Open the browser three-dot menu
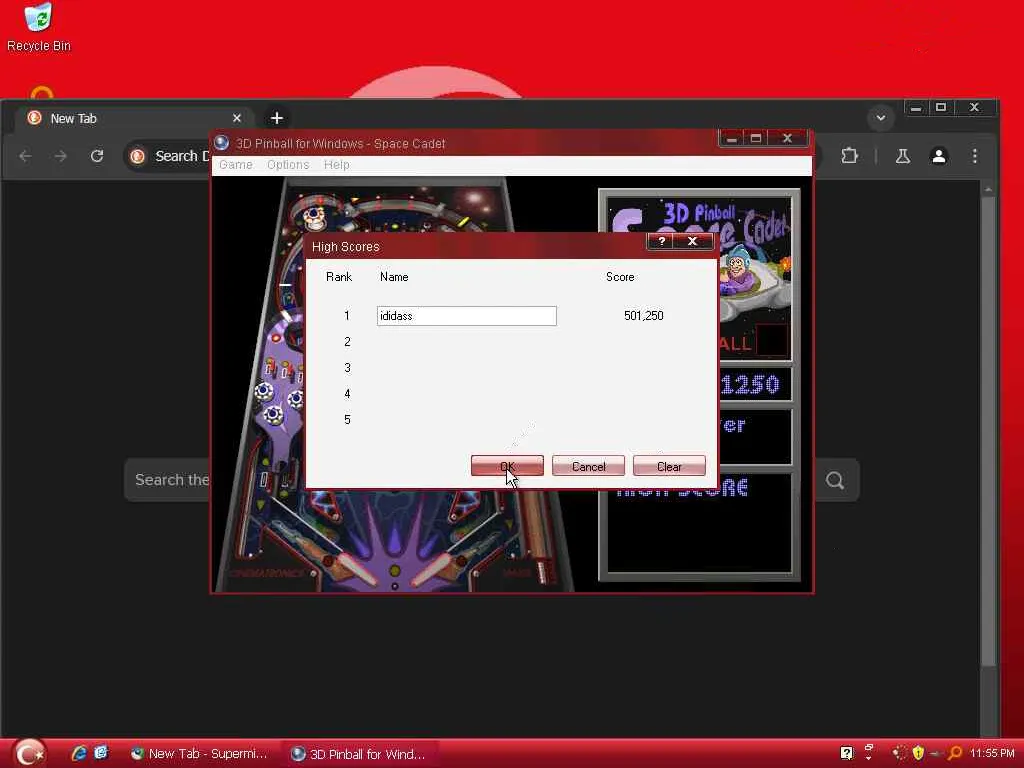1024x768 pixels. coord(975,156)
